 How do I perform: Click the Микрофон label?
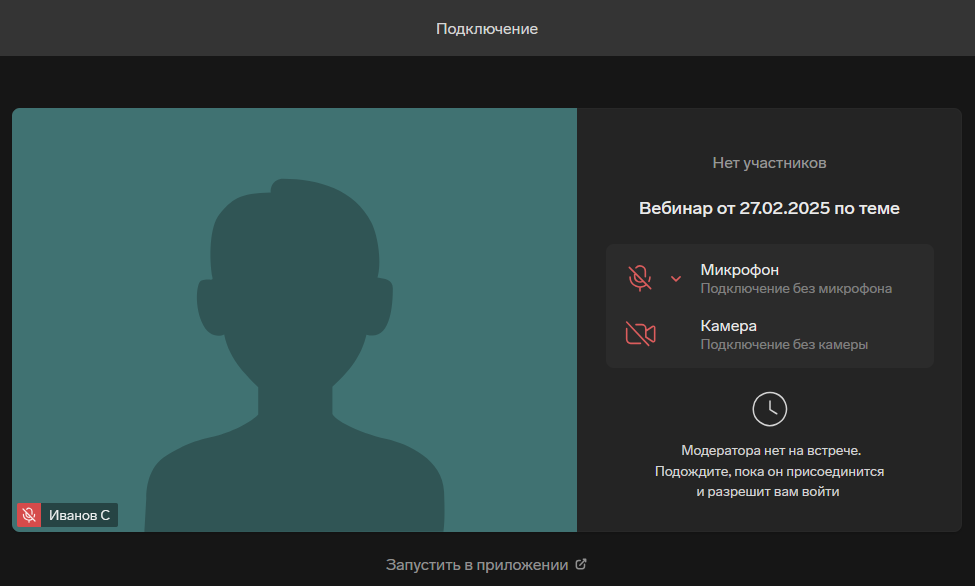click(739, 269)
